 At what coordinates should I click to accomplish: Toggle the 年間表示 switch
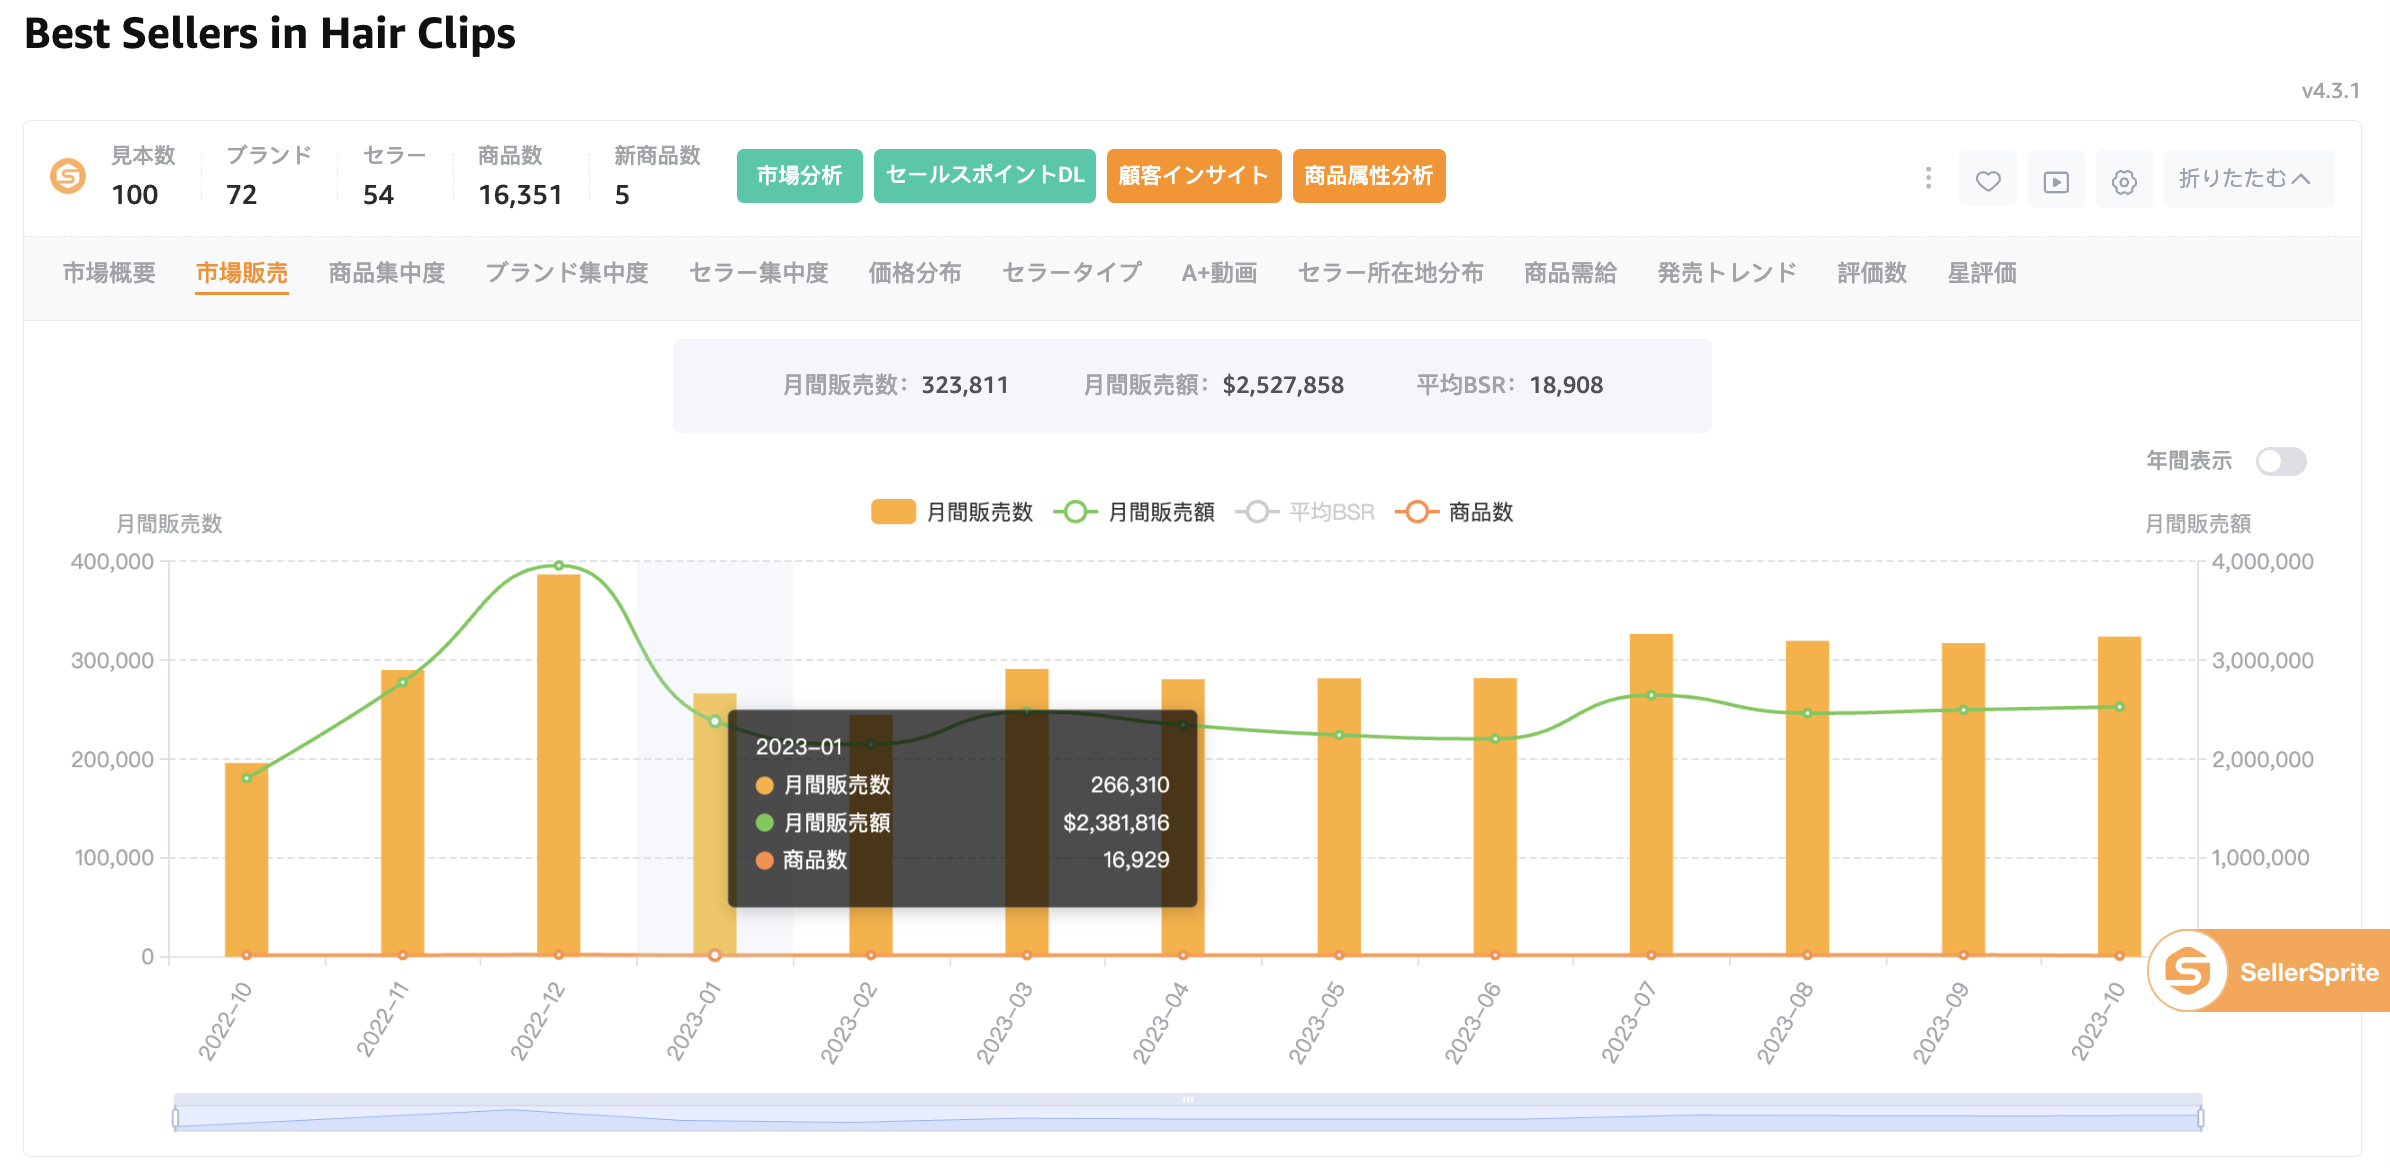pos(2281,461)
